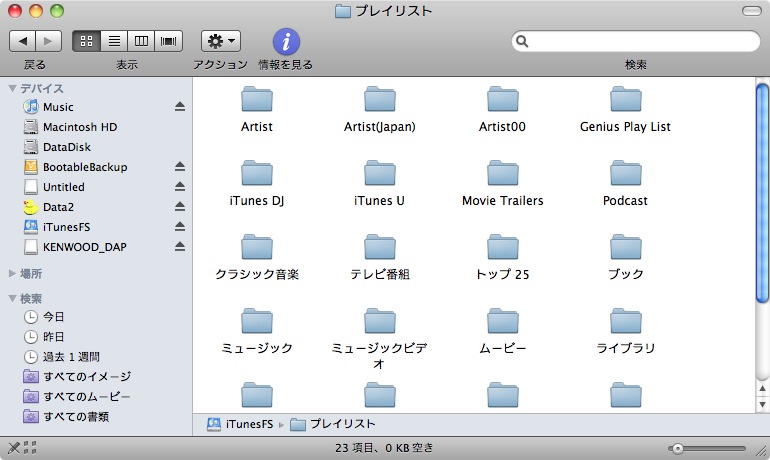Select the ミュージック folder
The image size is (770, 460).
pyautogui.click(x=257, y=321)
